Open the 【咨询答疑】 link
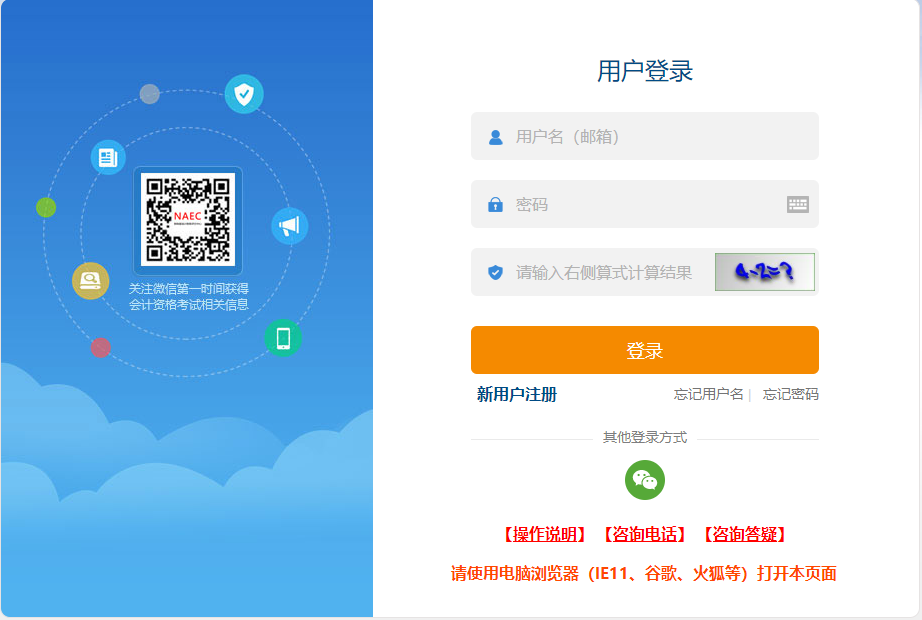This screenshot has height=620, width=922. (744, 534)
